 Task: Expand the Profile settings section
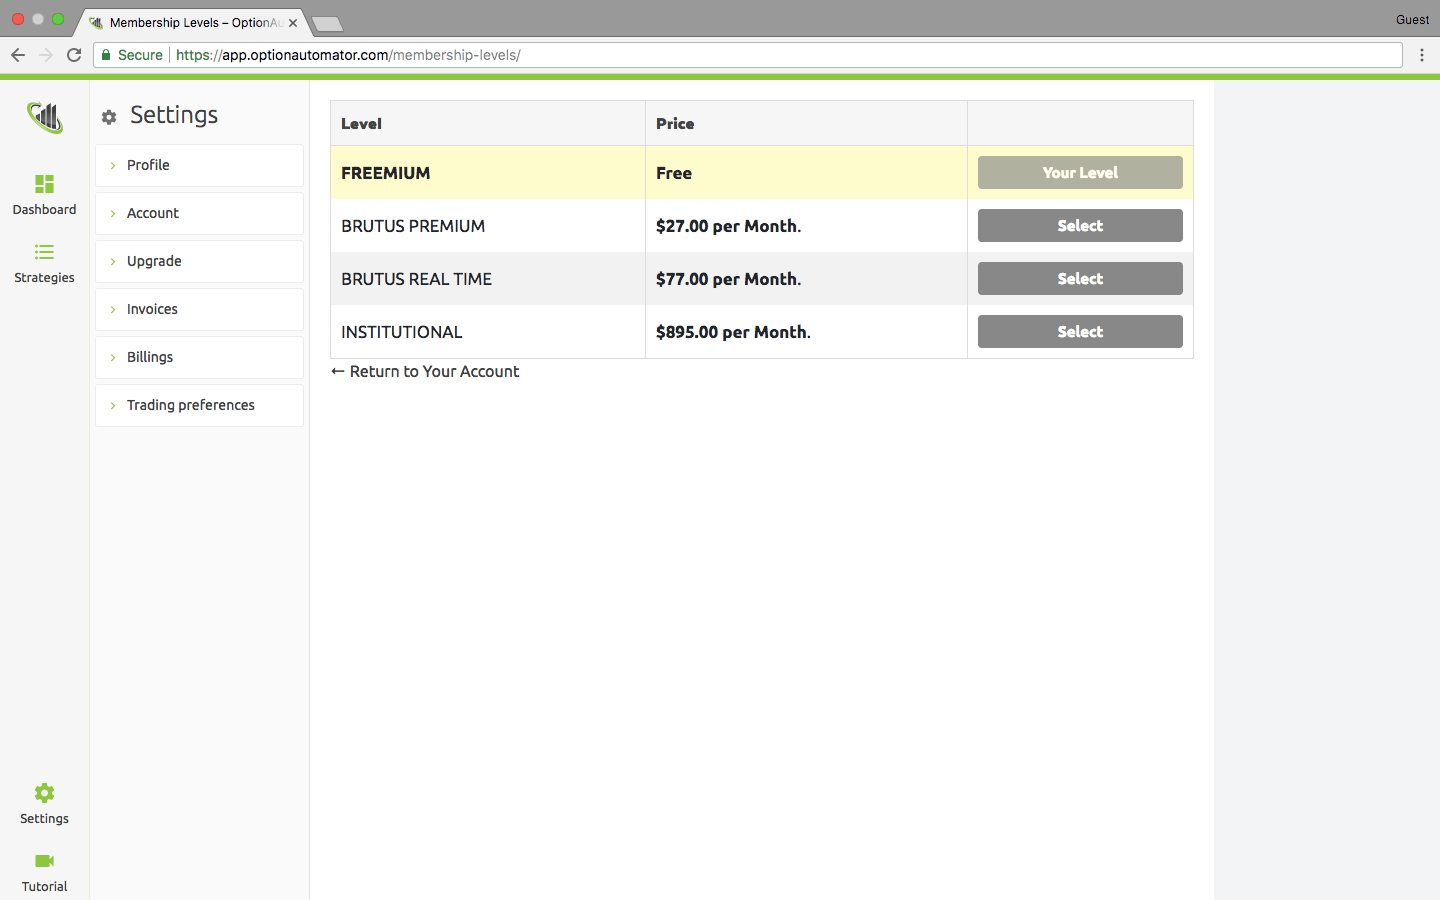[148, 165]
